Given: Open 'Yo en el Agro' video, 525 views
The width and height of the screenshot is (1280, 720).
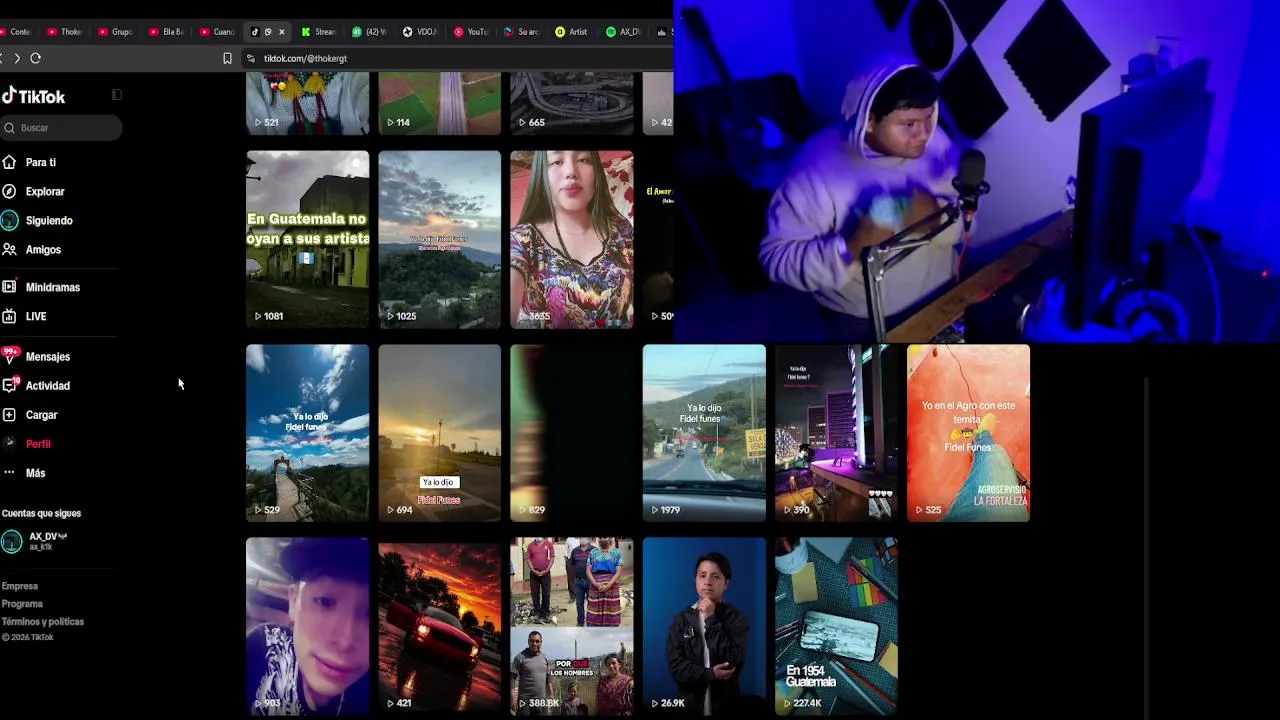Looking at the screenshot, I should pos(968,433).
